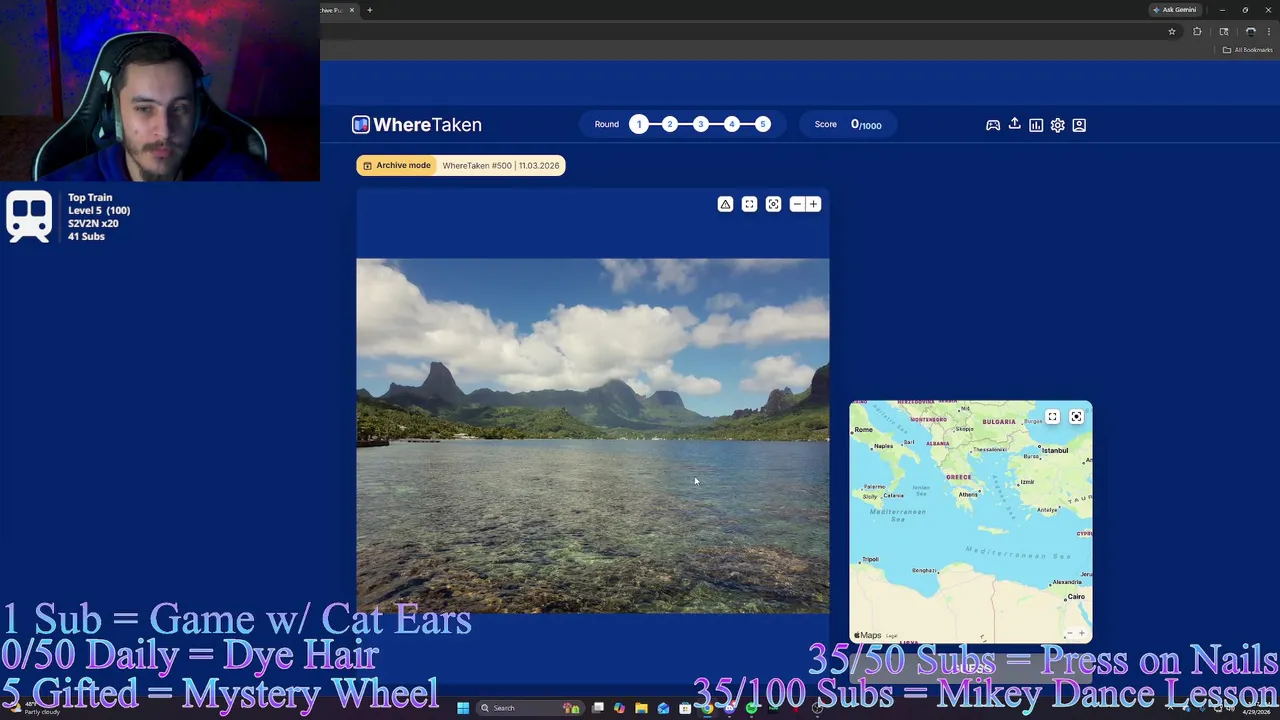Image resolution: width=1280 pixels, height=720 pixels.
Task: Bookmark this page with star icon
Action: click(x=1172, y=31)
